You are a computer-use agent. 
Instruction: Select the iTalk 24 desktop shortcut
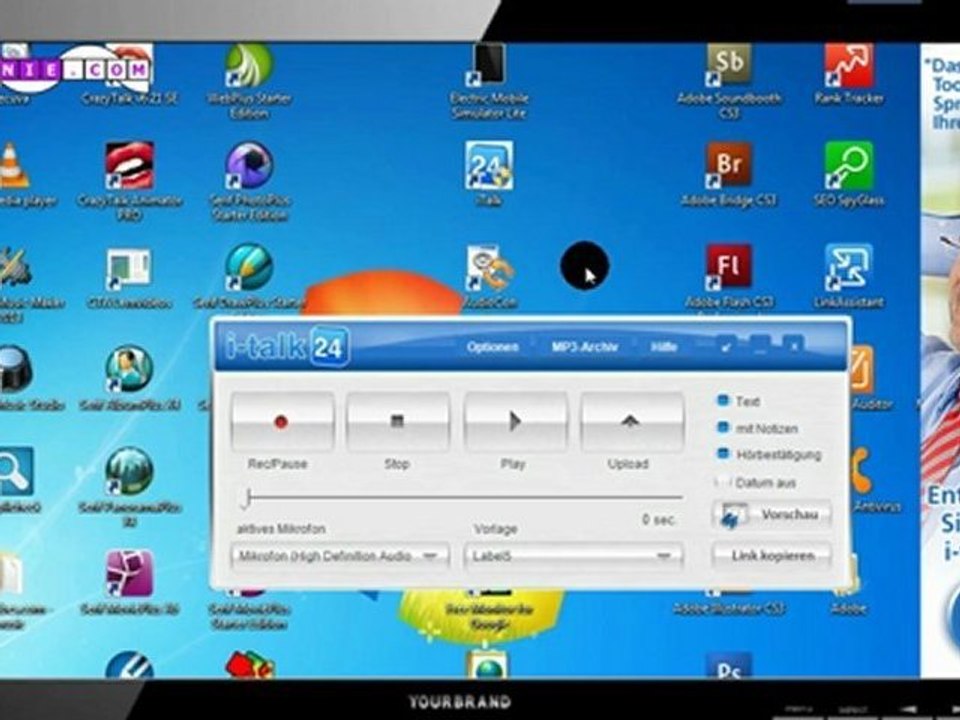pos(489,174)
